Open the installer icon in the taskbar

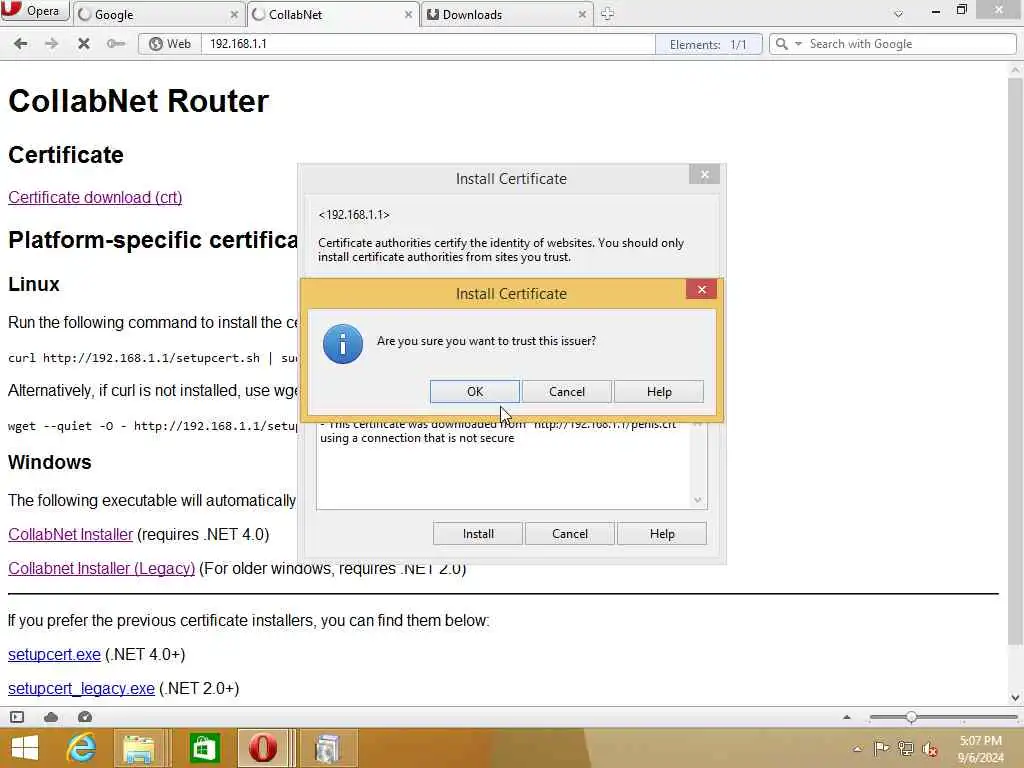327,748
